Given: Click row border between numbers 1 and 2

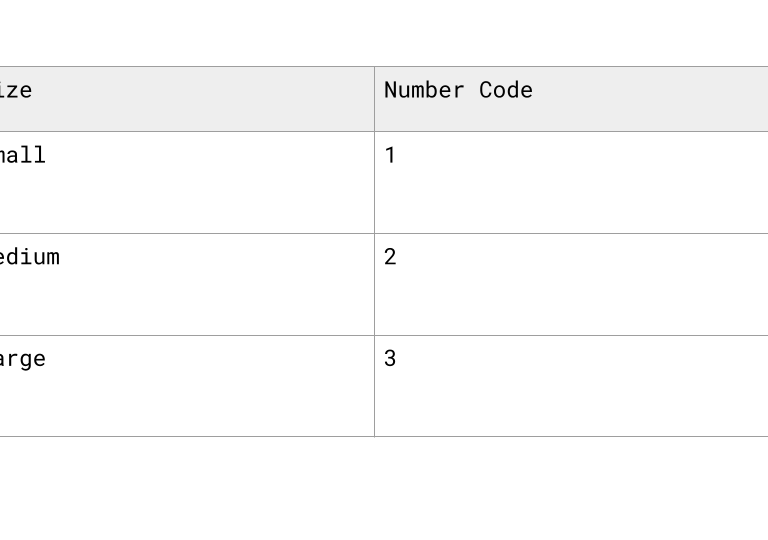Looking at the screenshot, I should (570, 234).
